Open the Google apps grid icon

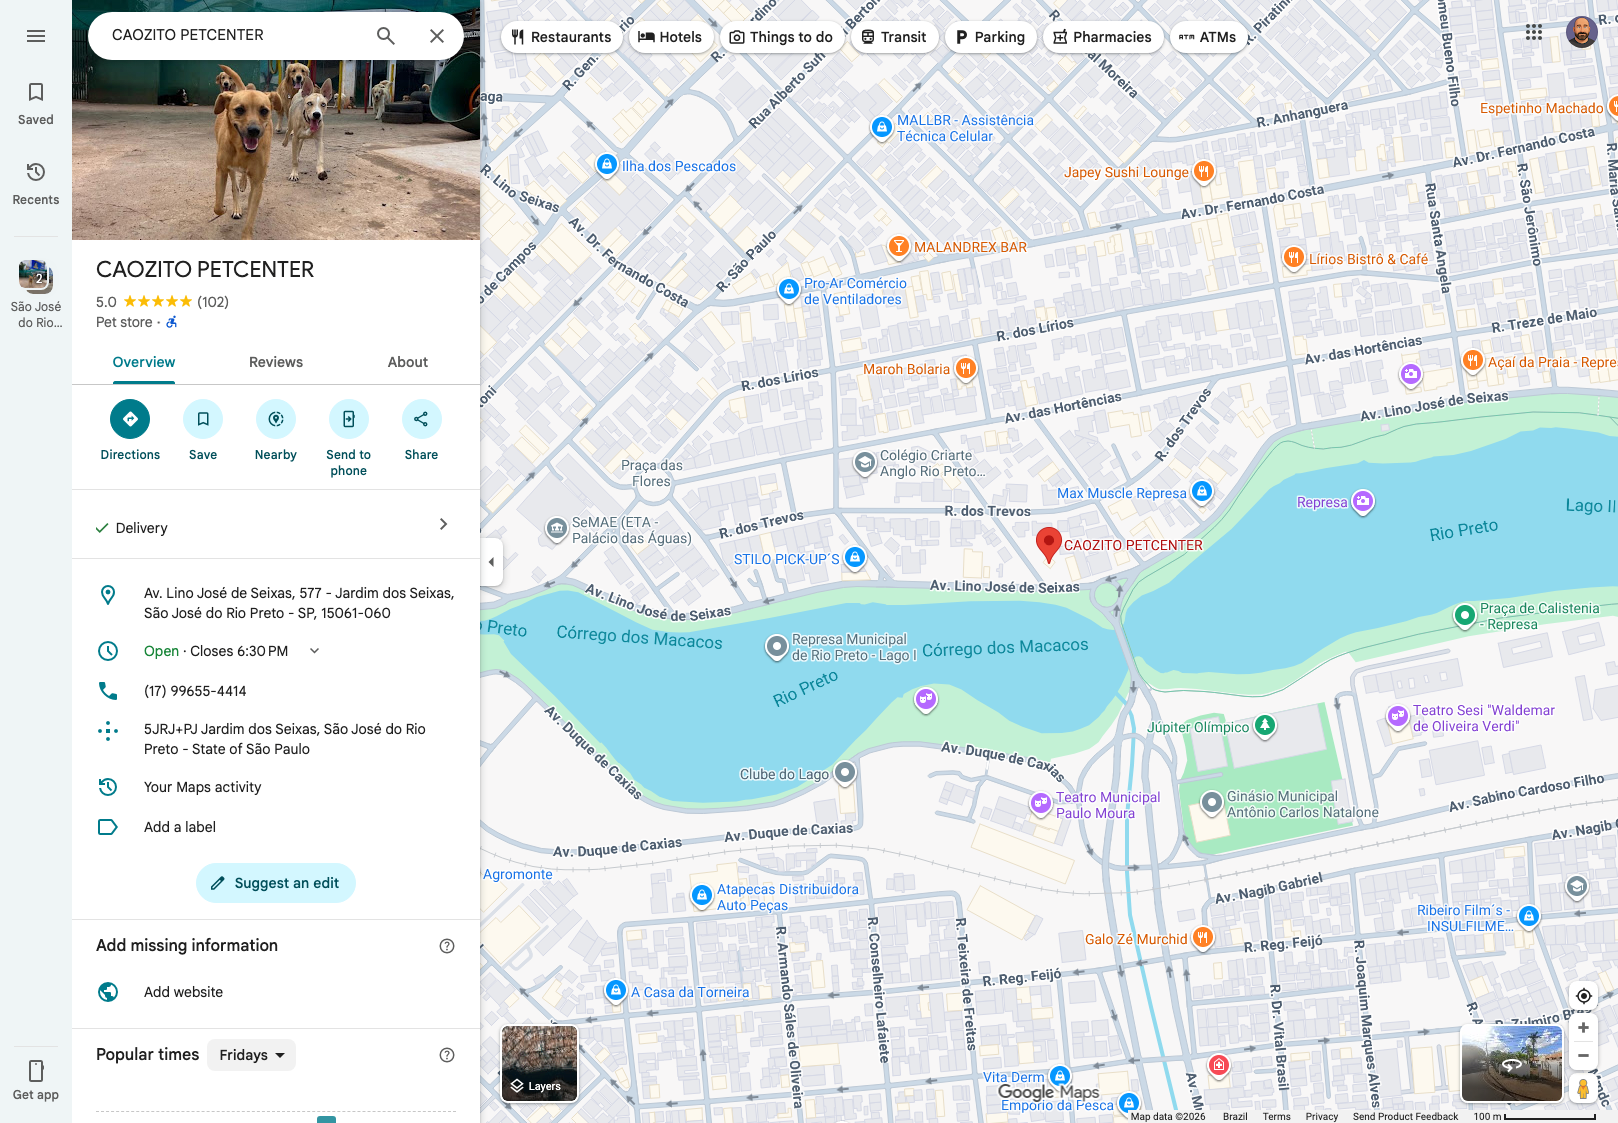click(x=1534, y=32)
